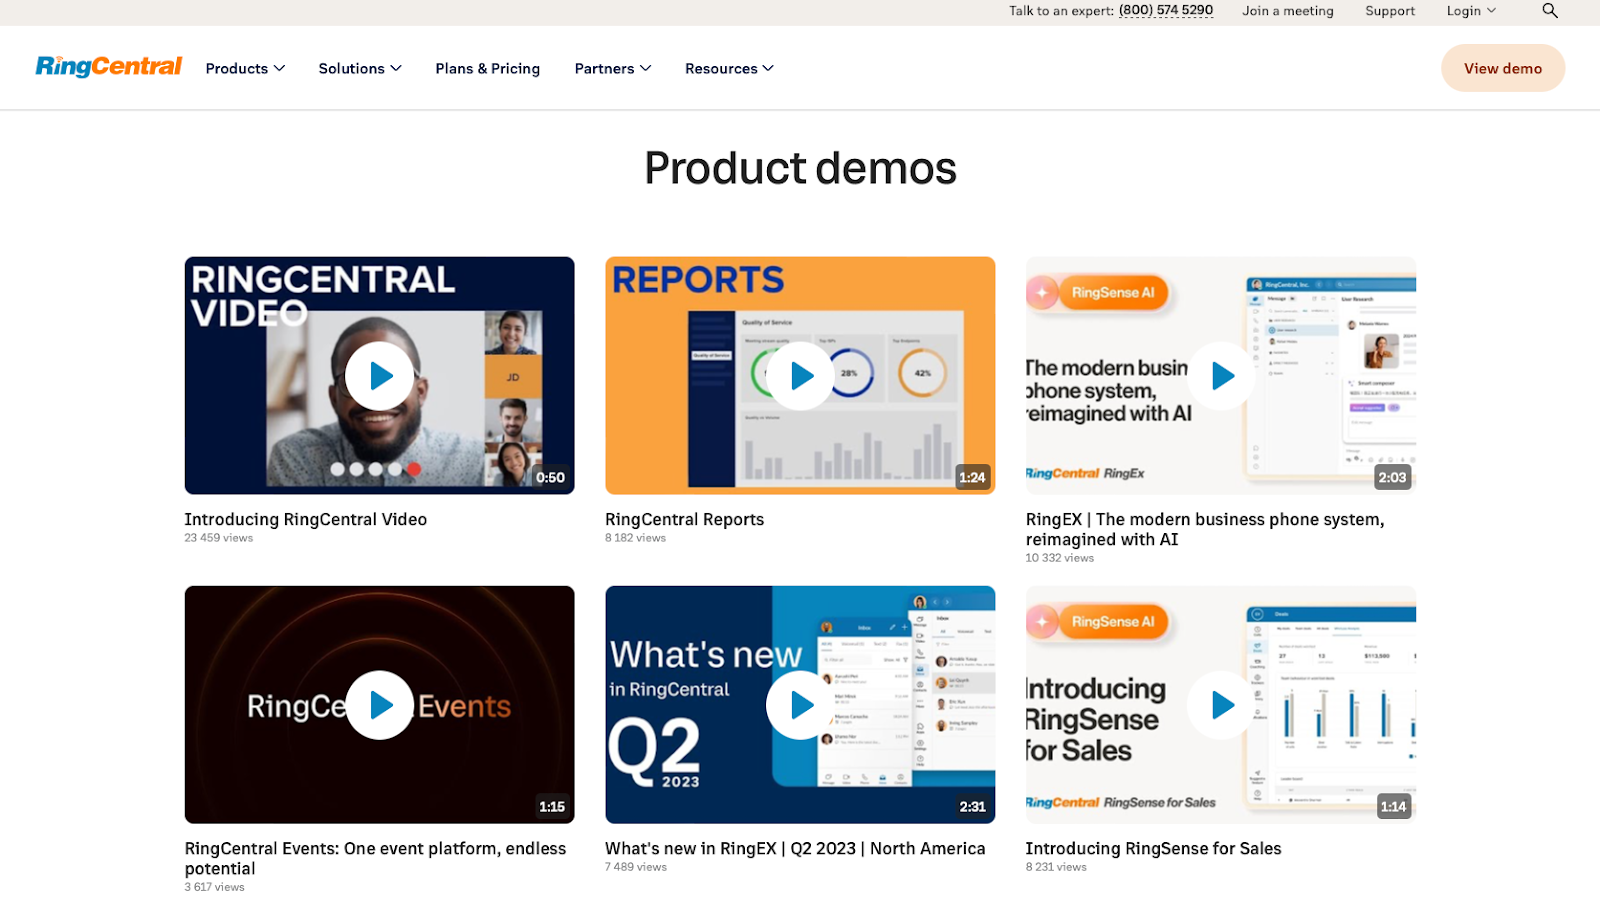
Task: Play the Introducing RingSense for Sales video
Action: tap(1221, 705)
